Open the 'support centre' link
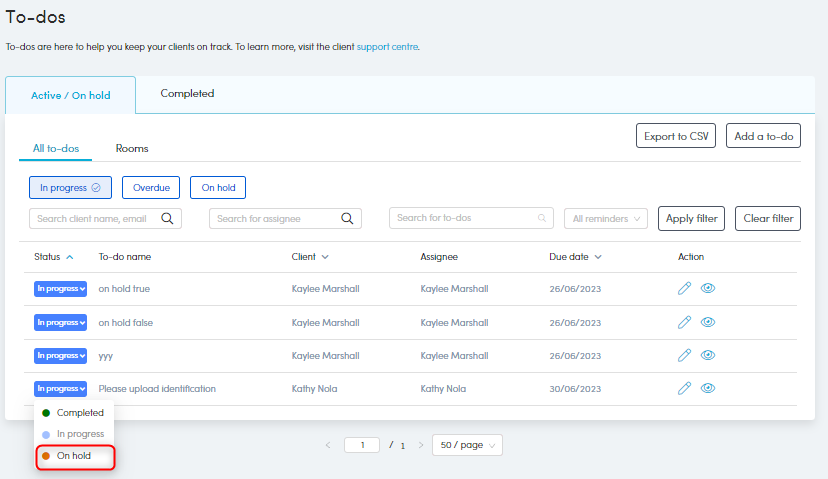The width and height of the screenshot is (828, 479). point(387,46)
